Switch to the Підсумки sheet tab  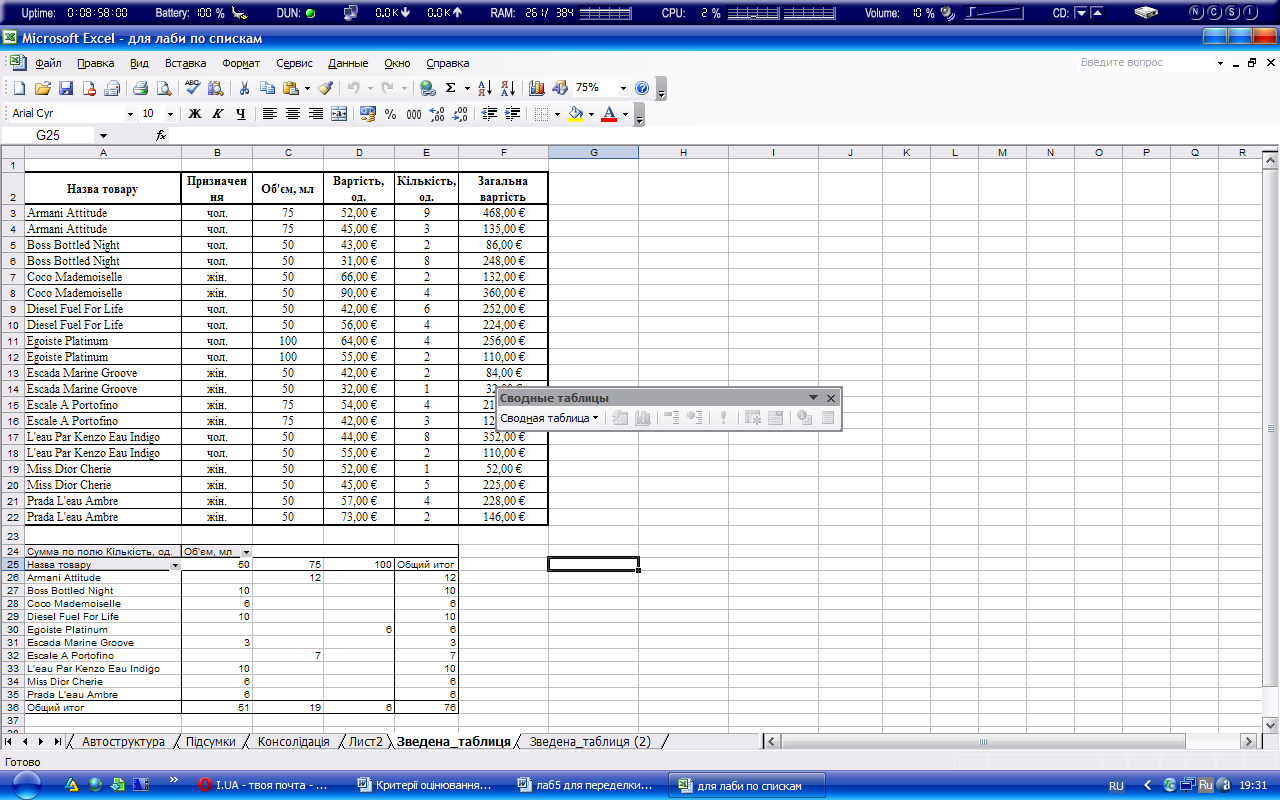click(x=211, y=742)
